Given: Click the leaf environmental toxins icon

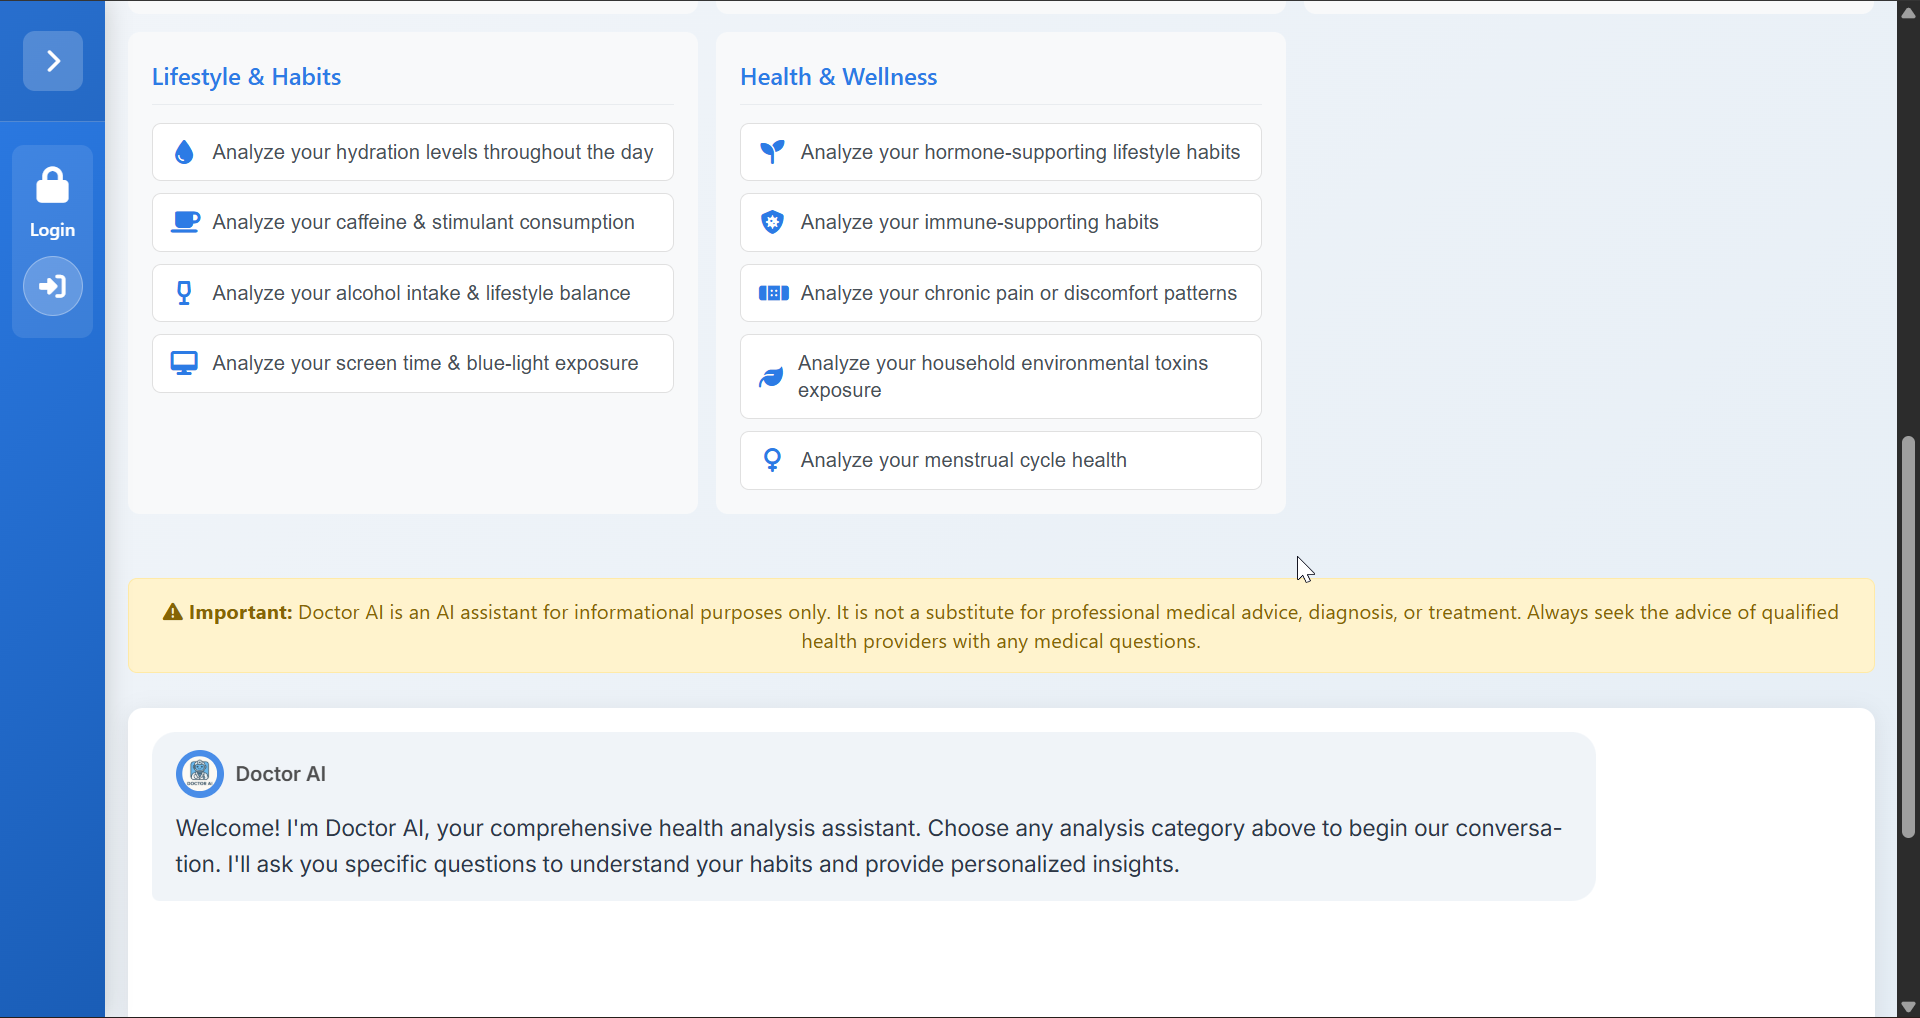Looking at the screenshot, I should click(771, 377).
